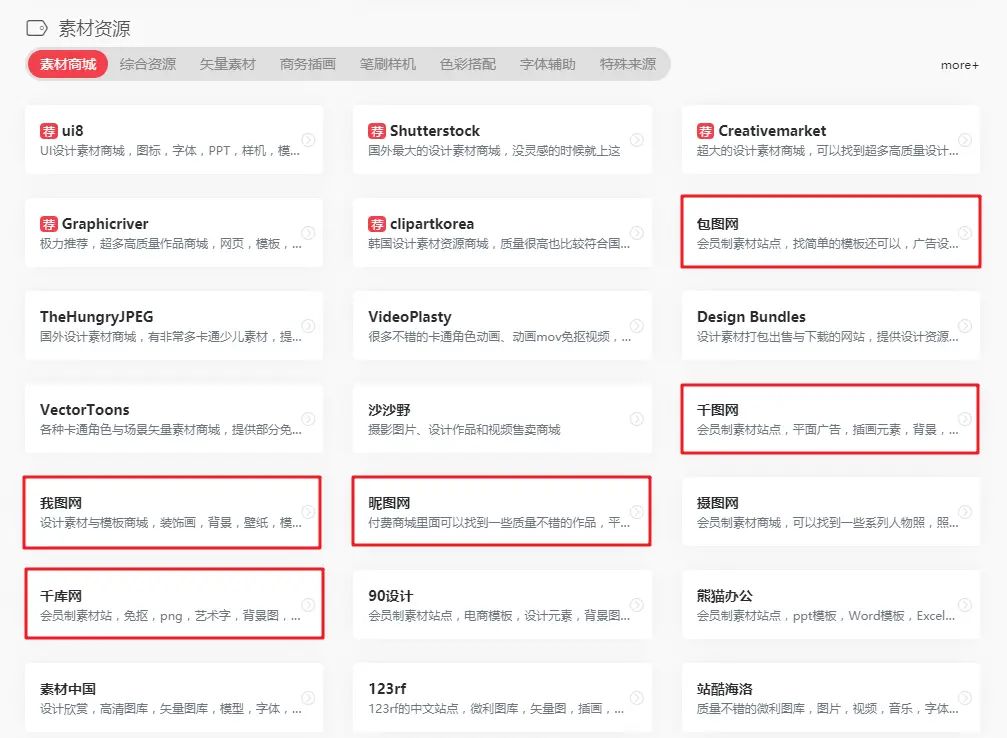Expand the arrow on the 摄图网 card

[964, 511]
